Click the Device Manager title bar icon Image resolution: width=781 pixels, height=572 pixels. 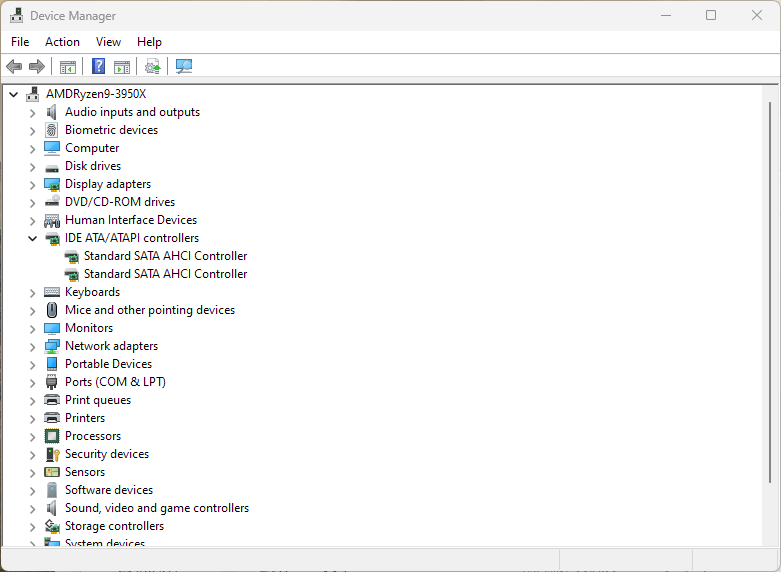point(16,16)
